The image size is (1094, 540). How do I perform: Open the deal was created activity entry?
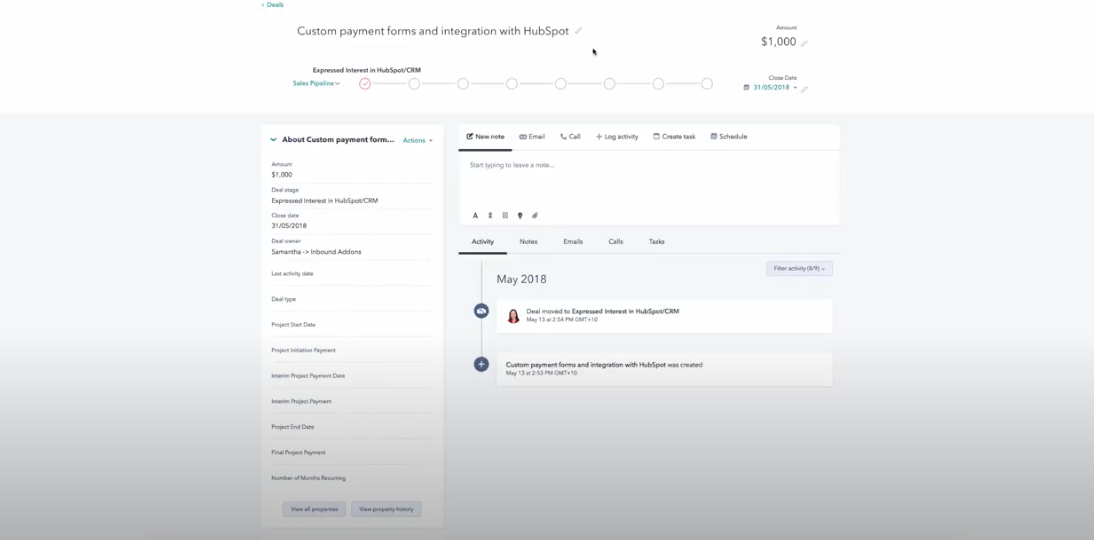pos(664,369)
